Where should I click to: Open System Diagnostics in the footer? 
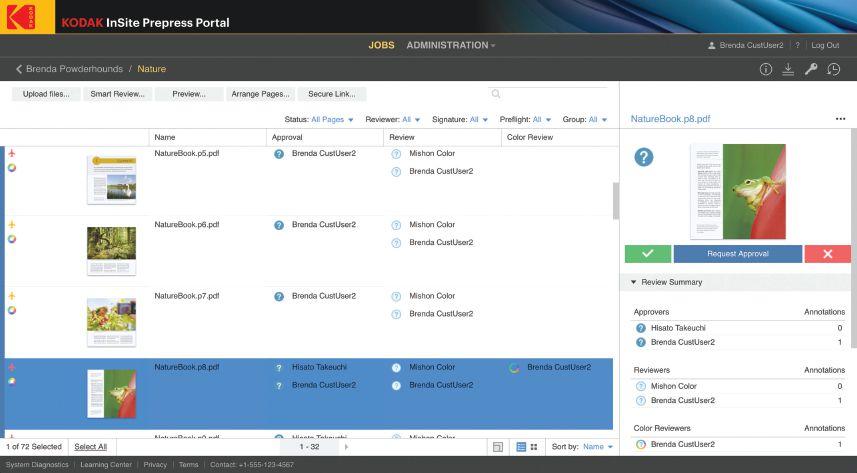click(37, 465)
